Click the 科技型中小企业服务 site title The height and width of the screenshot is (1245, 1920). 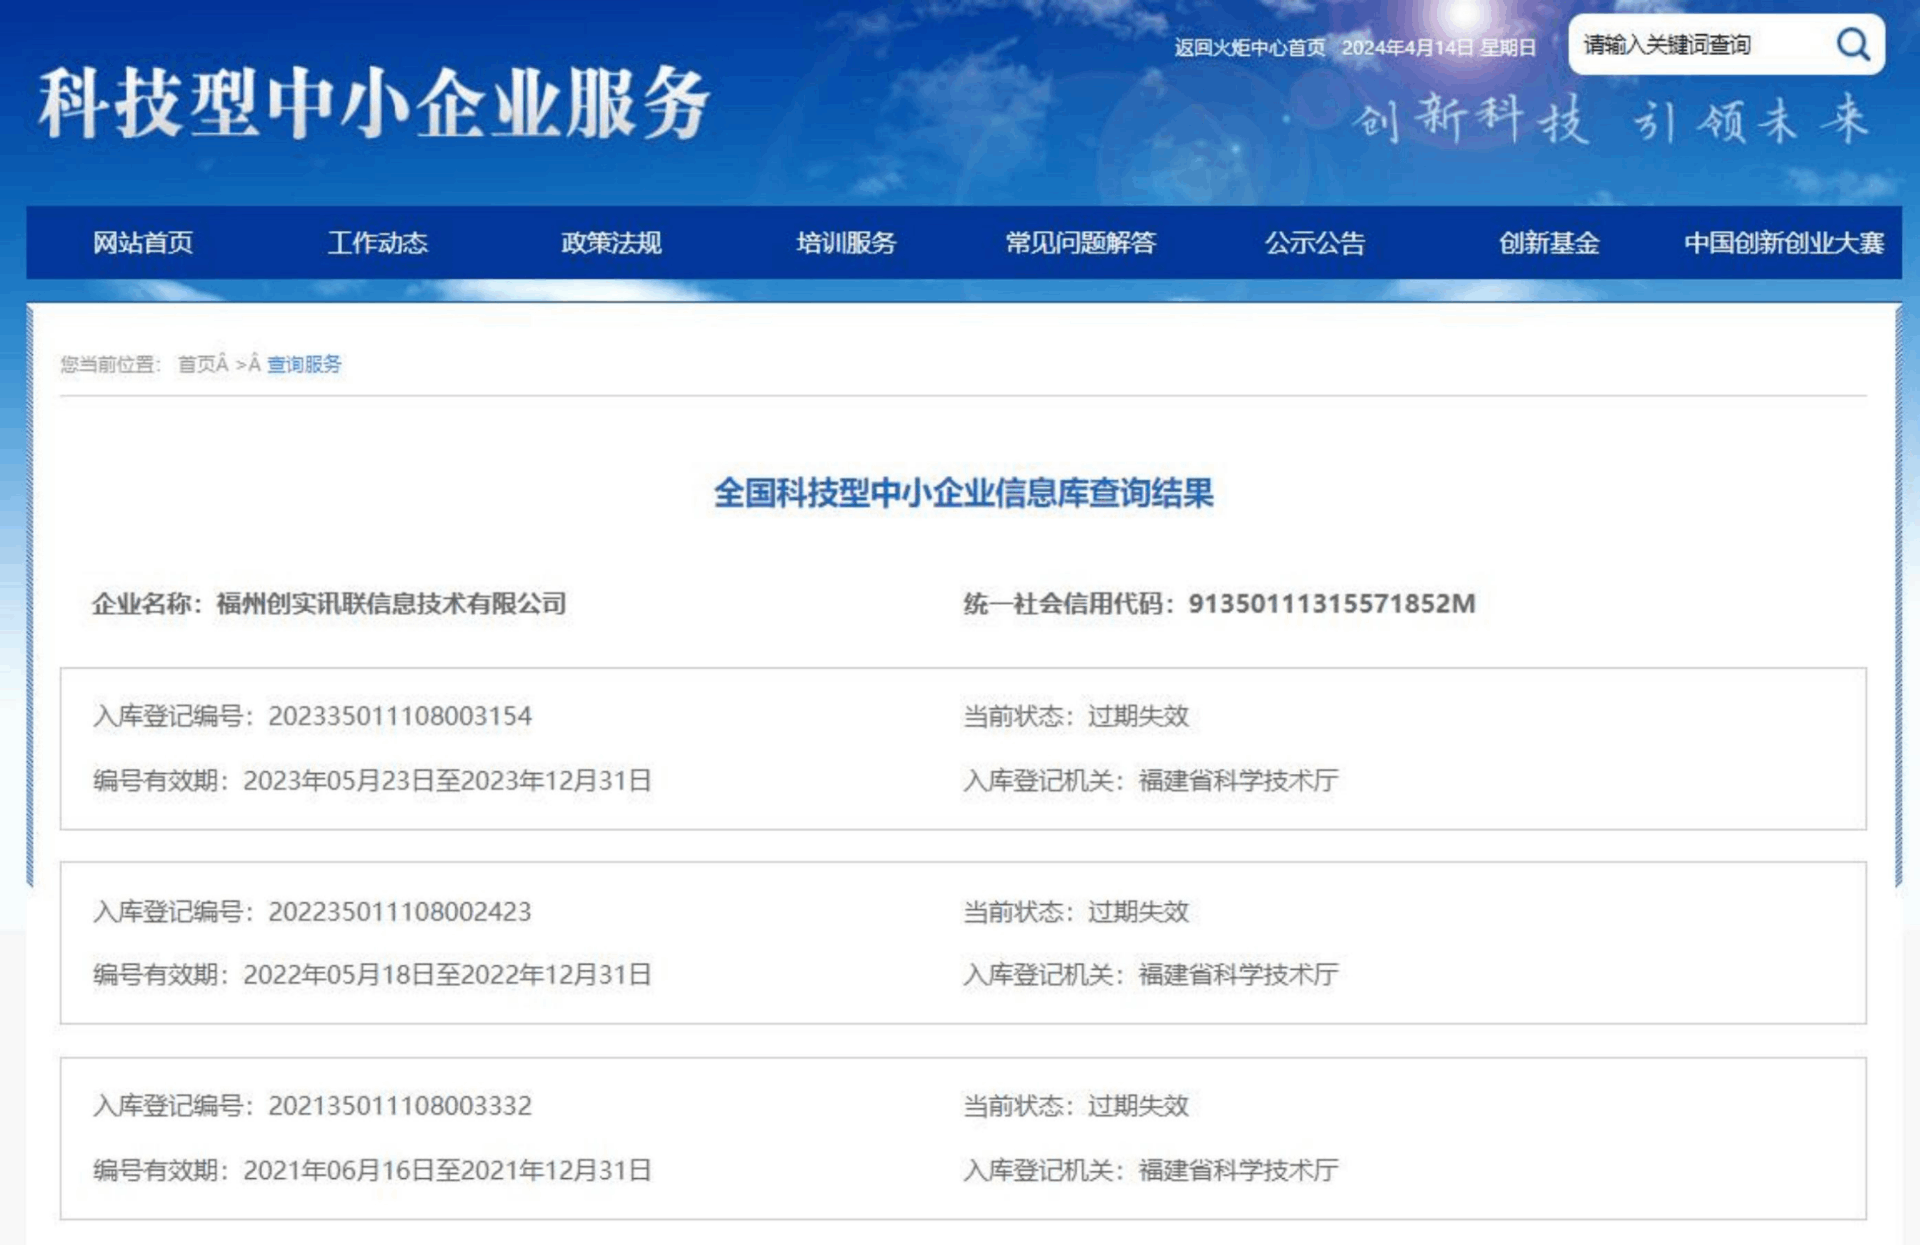click(x=374, y=104)
